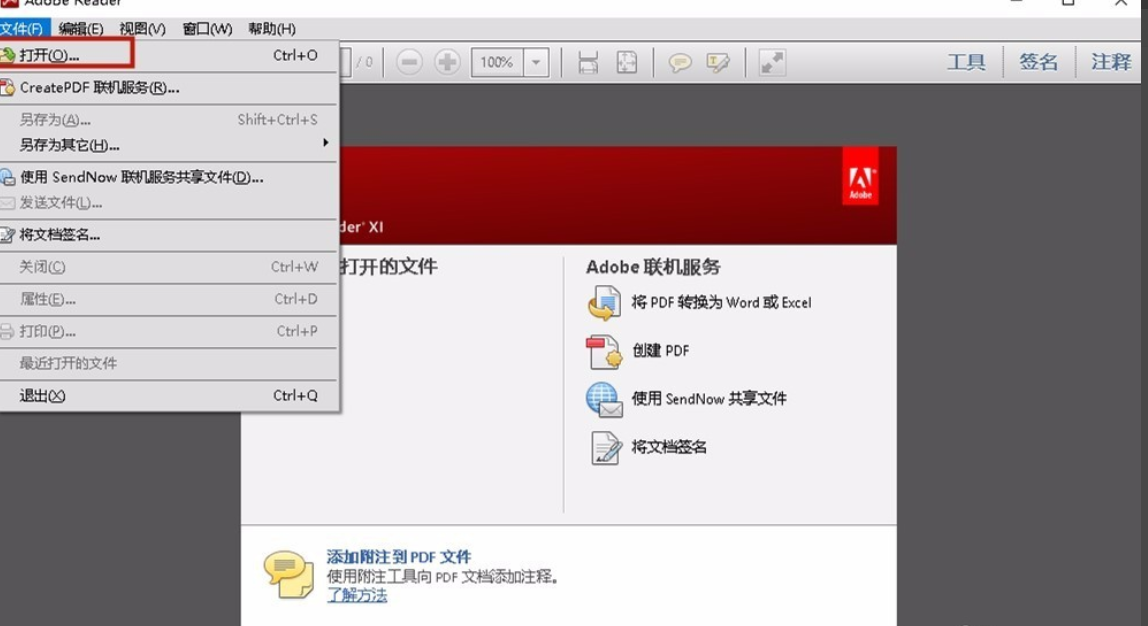Click the zoom out minus icon
Image resolution: width=1148 pixels, height=626 pixels.
[x=409, y=62]
